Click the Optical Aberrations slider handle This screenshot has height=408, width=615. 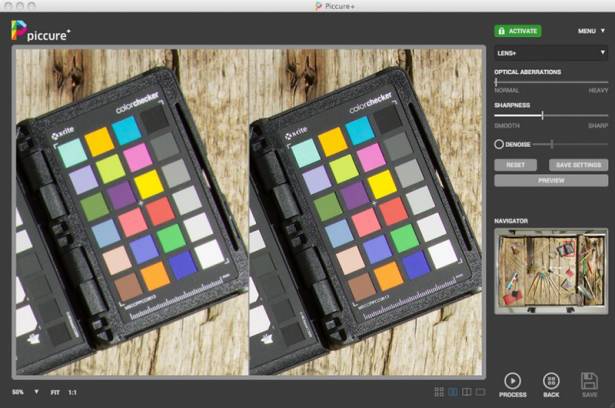(496, 82)
